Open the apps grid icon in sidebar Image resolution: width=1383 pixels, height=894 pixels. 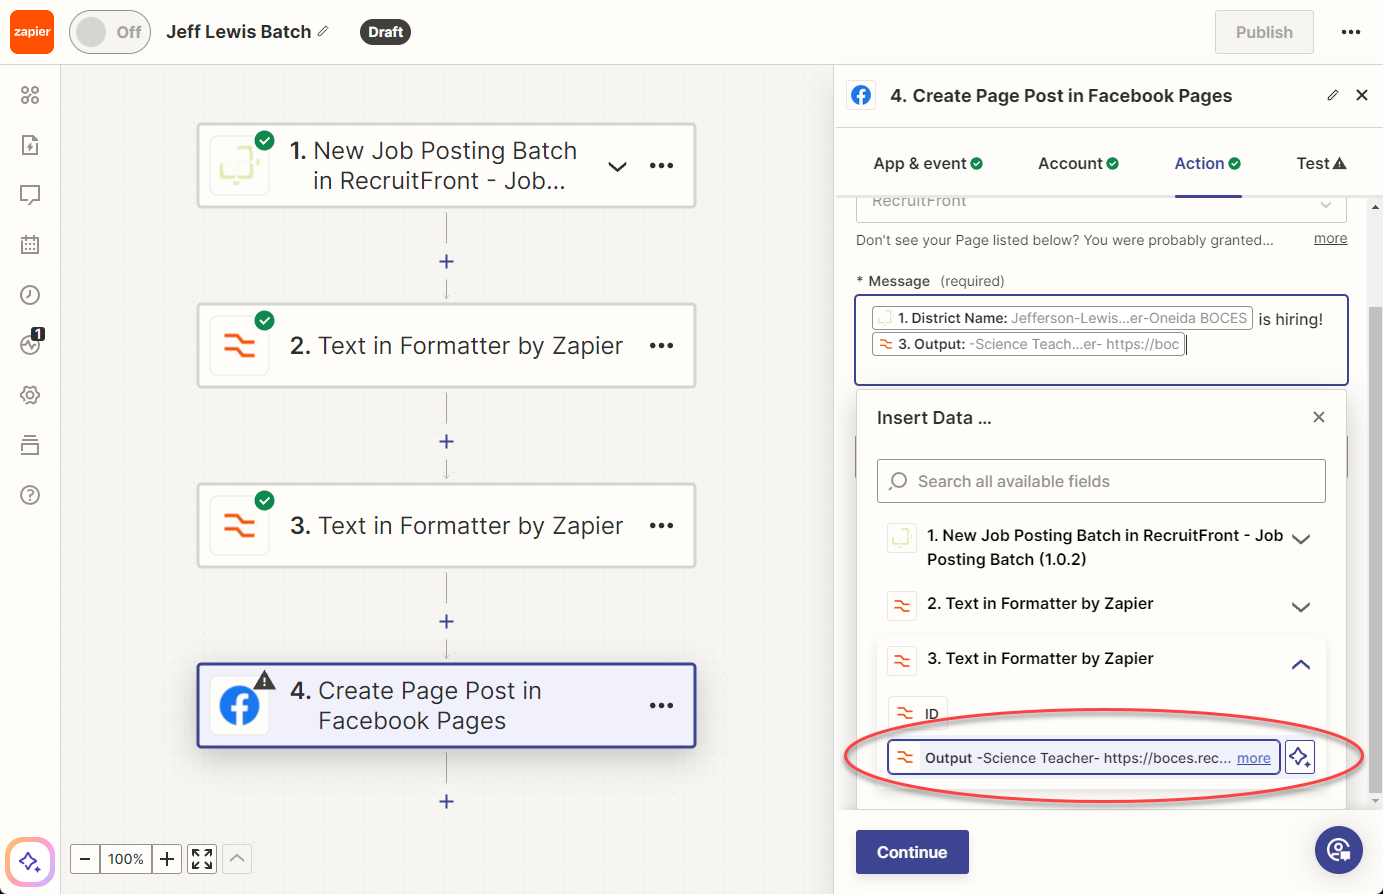pyautogui.click(x=30, y=95)
